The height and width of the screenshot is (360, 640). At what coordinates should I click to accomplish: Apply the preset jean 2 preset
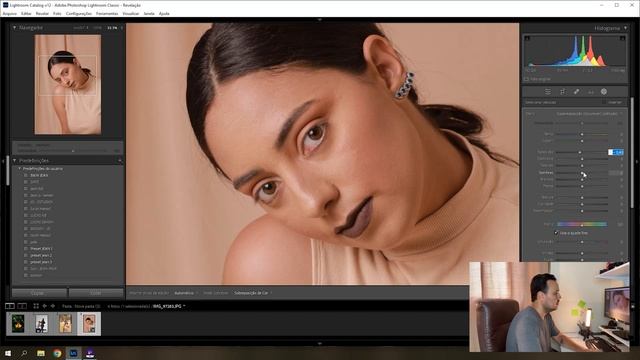[41, 255]
